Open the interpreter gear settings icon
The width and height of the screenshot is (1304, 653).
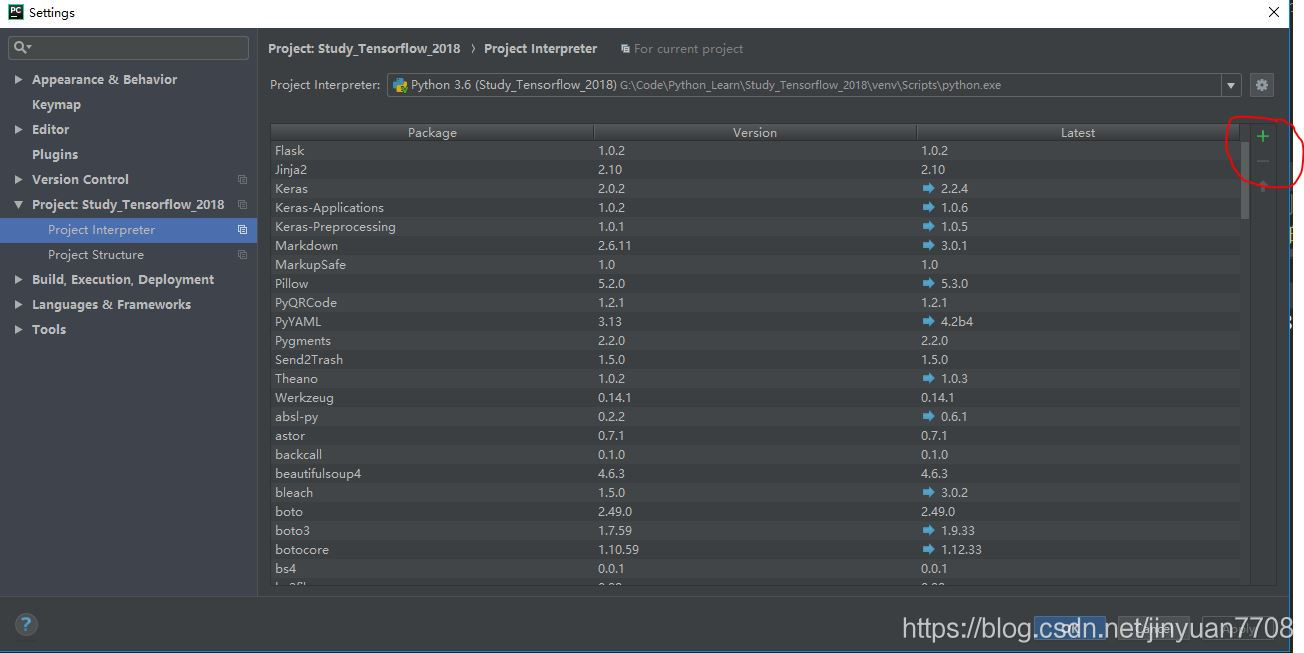click(x=1262, y=85)
